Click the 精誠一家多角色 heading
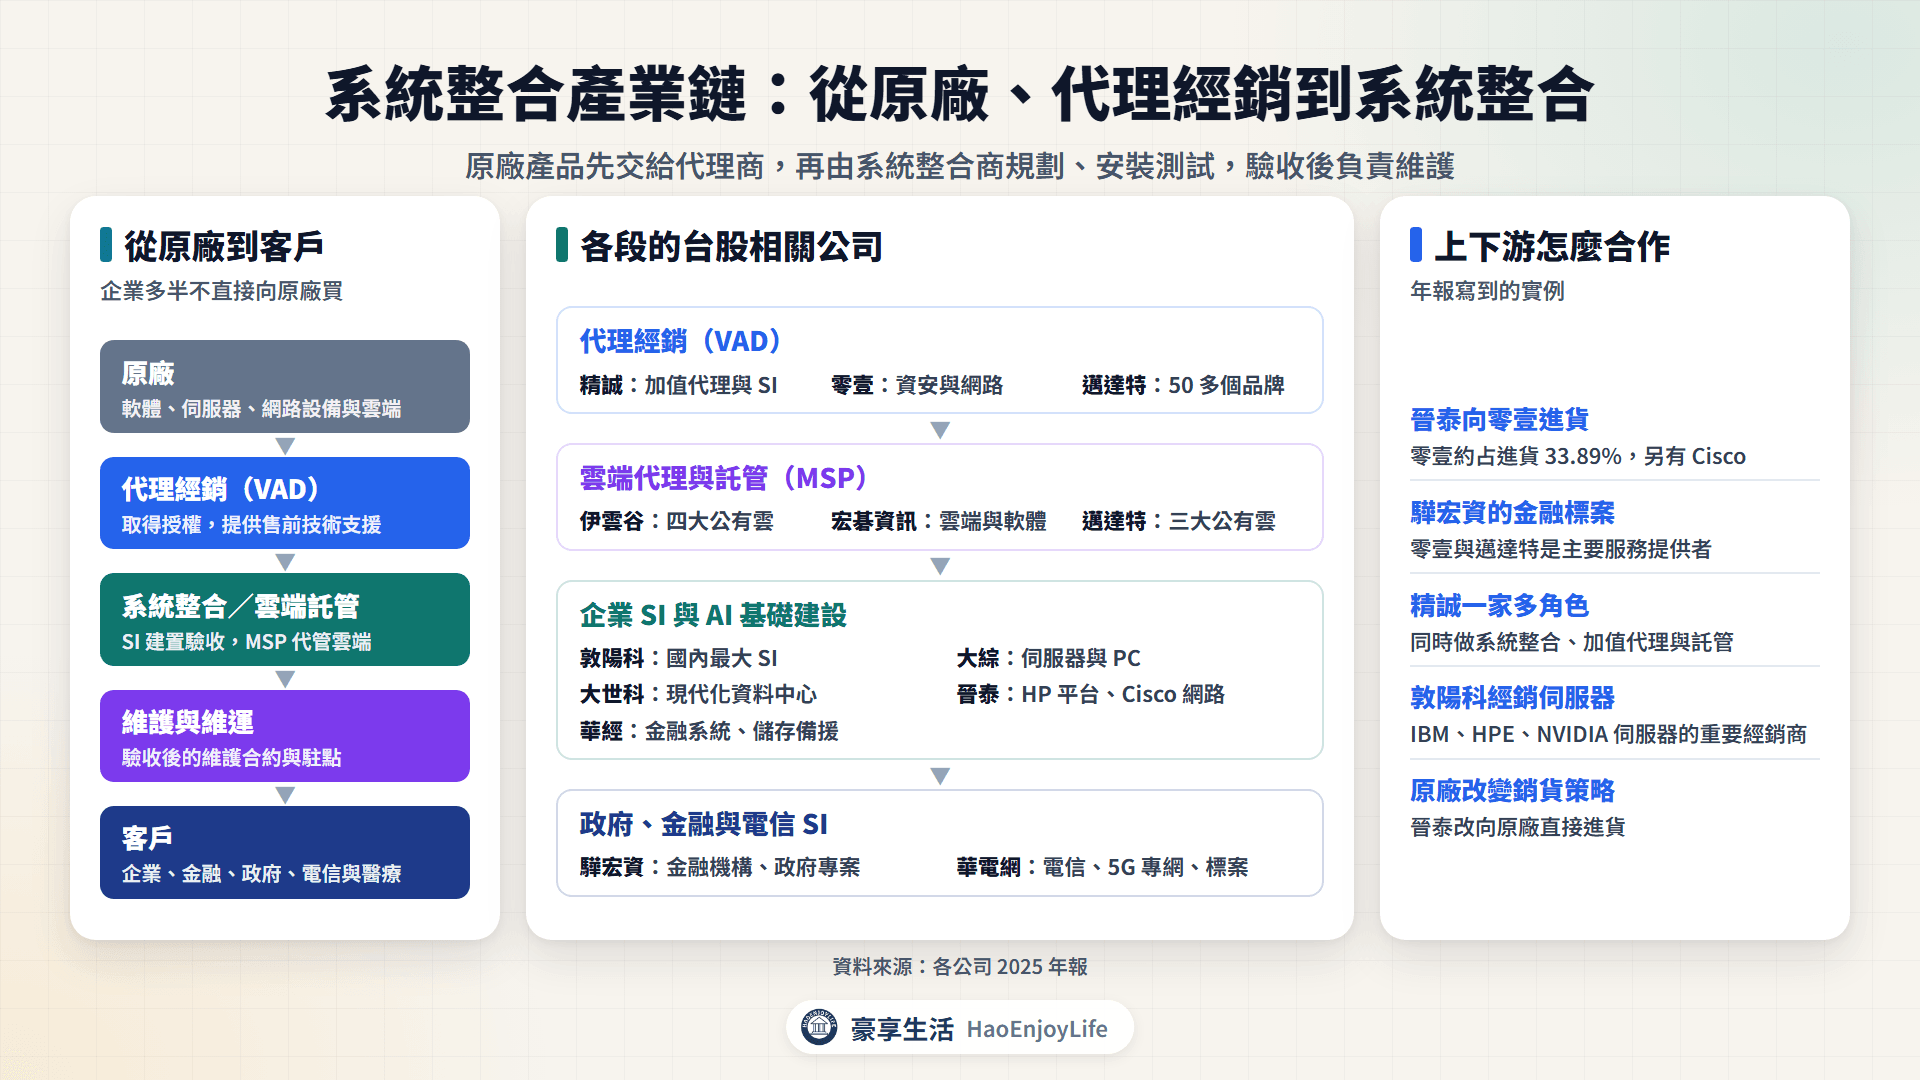This screenshot has height=1080, width=1920. point(1499,605)
